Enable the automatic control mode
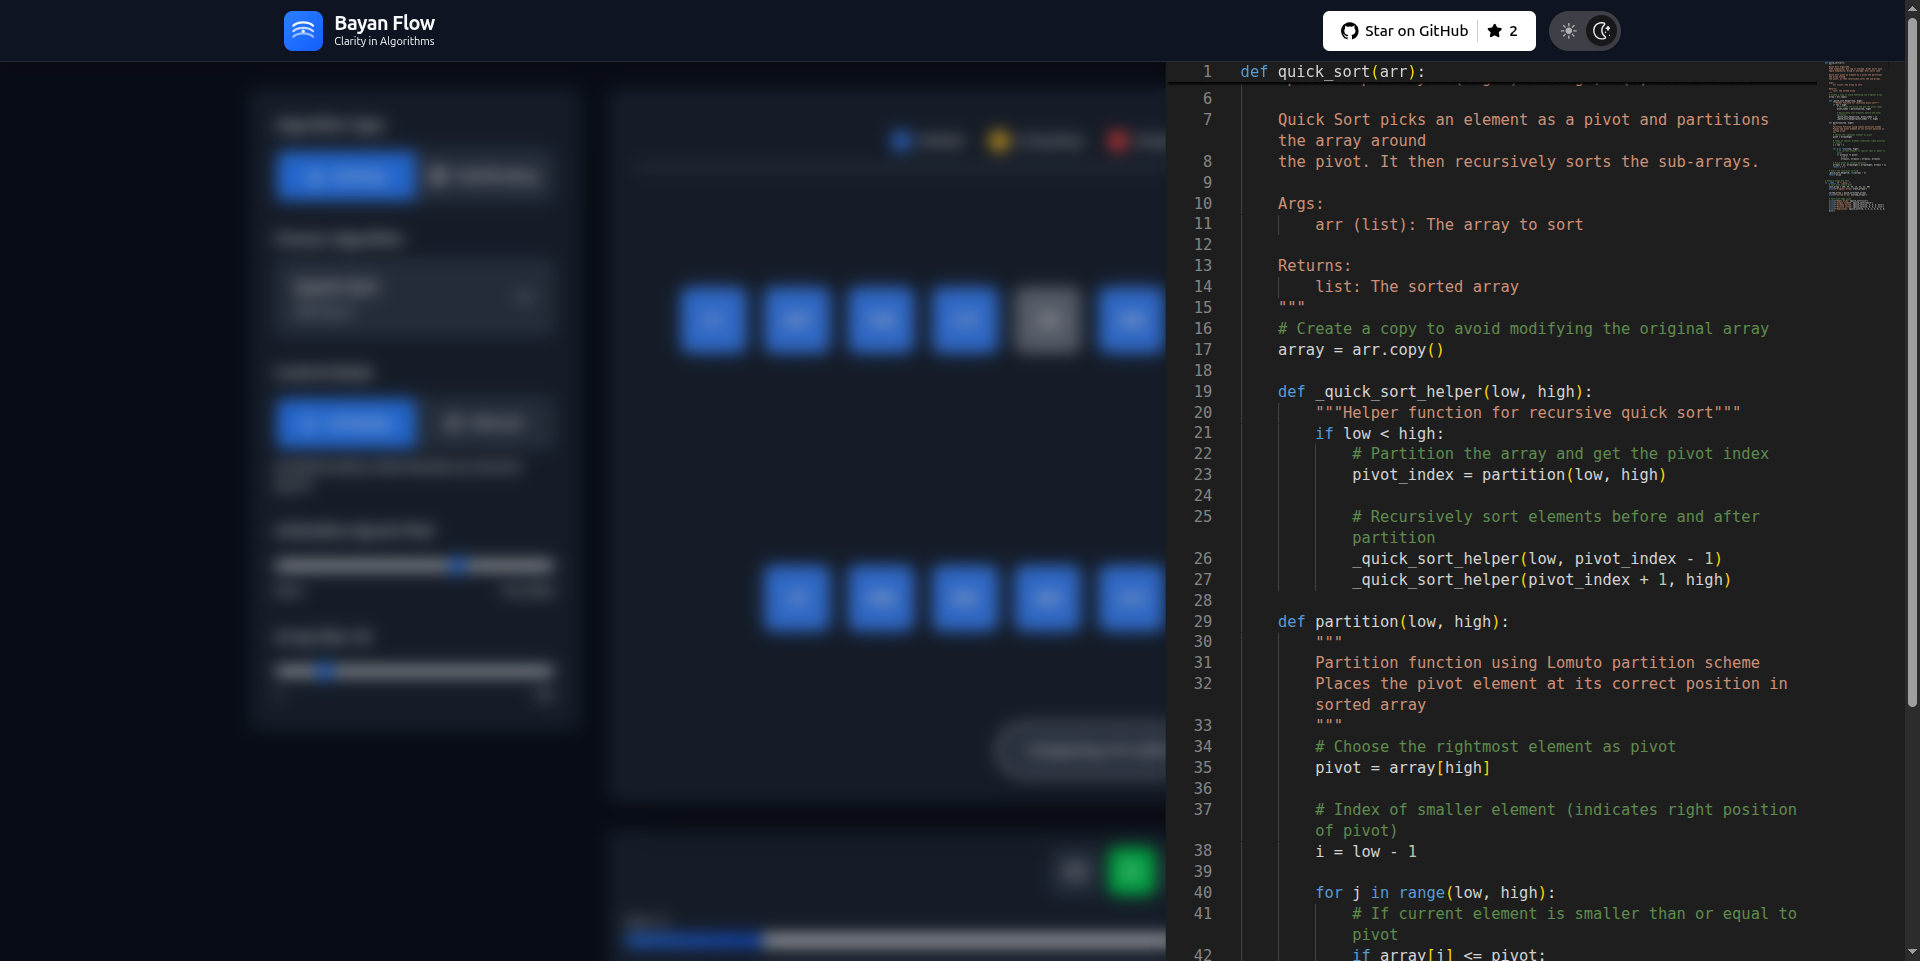 pyautogui.click(x=346, y=423)
